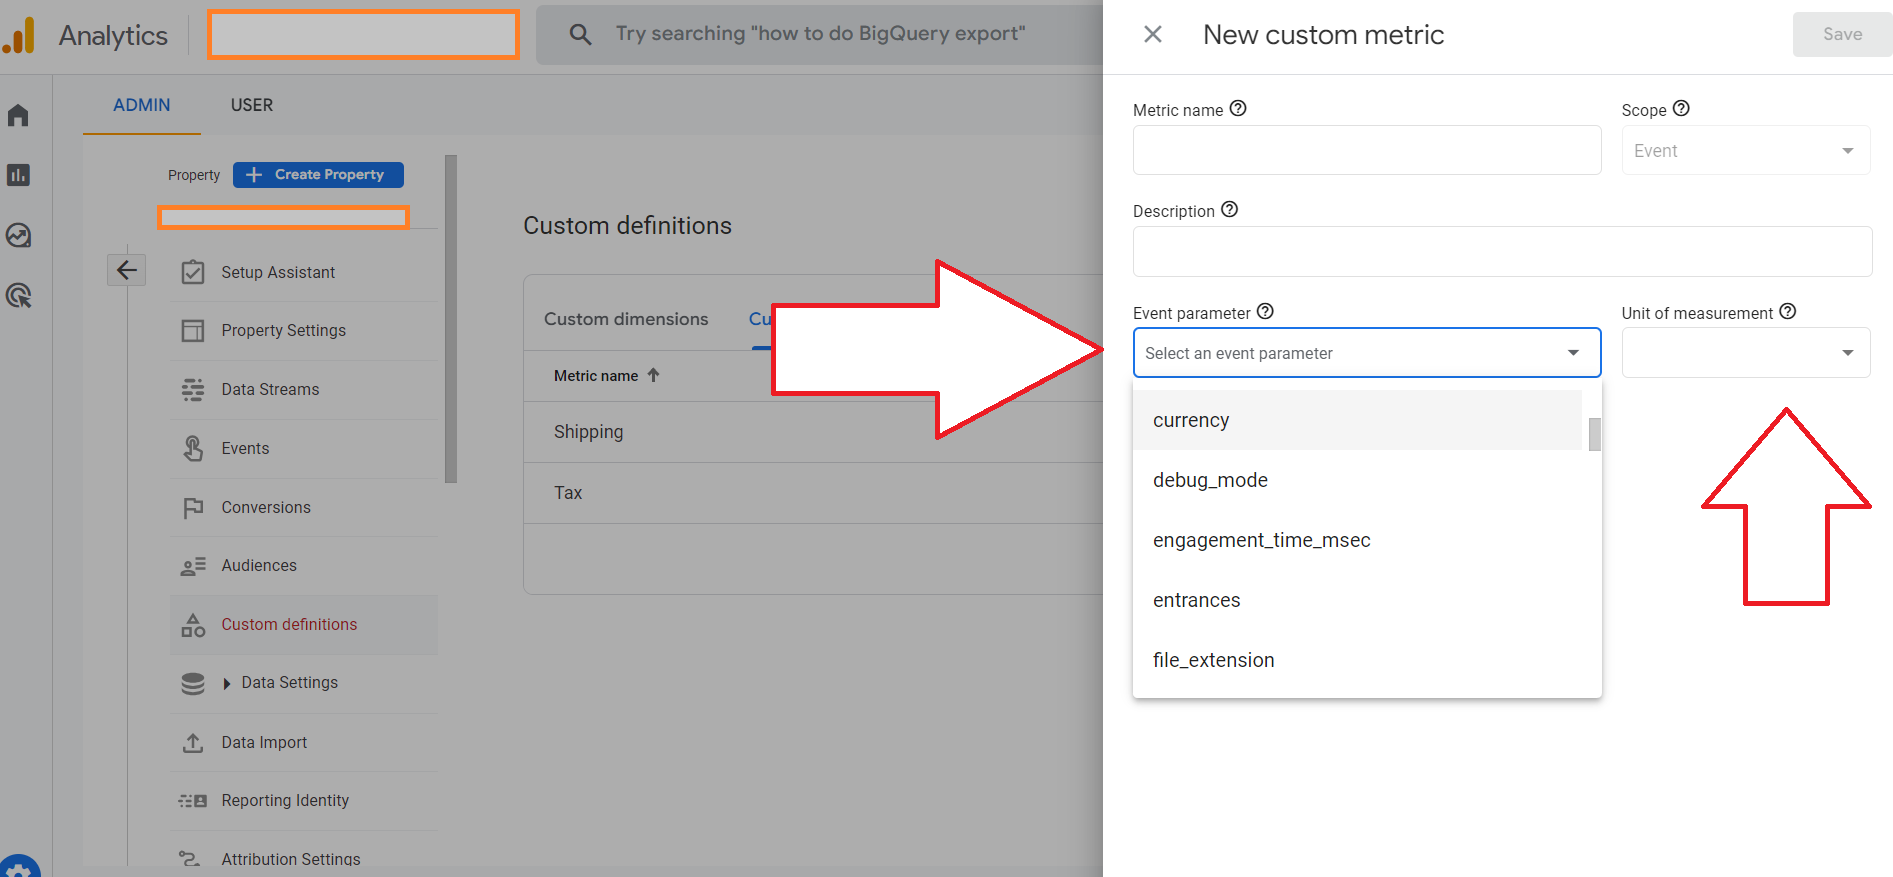The image size is (1893, 877).
Task: Select engagement_time_msec parameter
Action: 1358,540
